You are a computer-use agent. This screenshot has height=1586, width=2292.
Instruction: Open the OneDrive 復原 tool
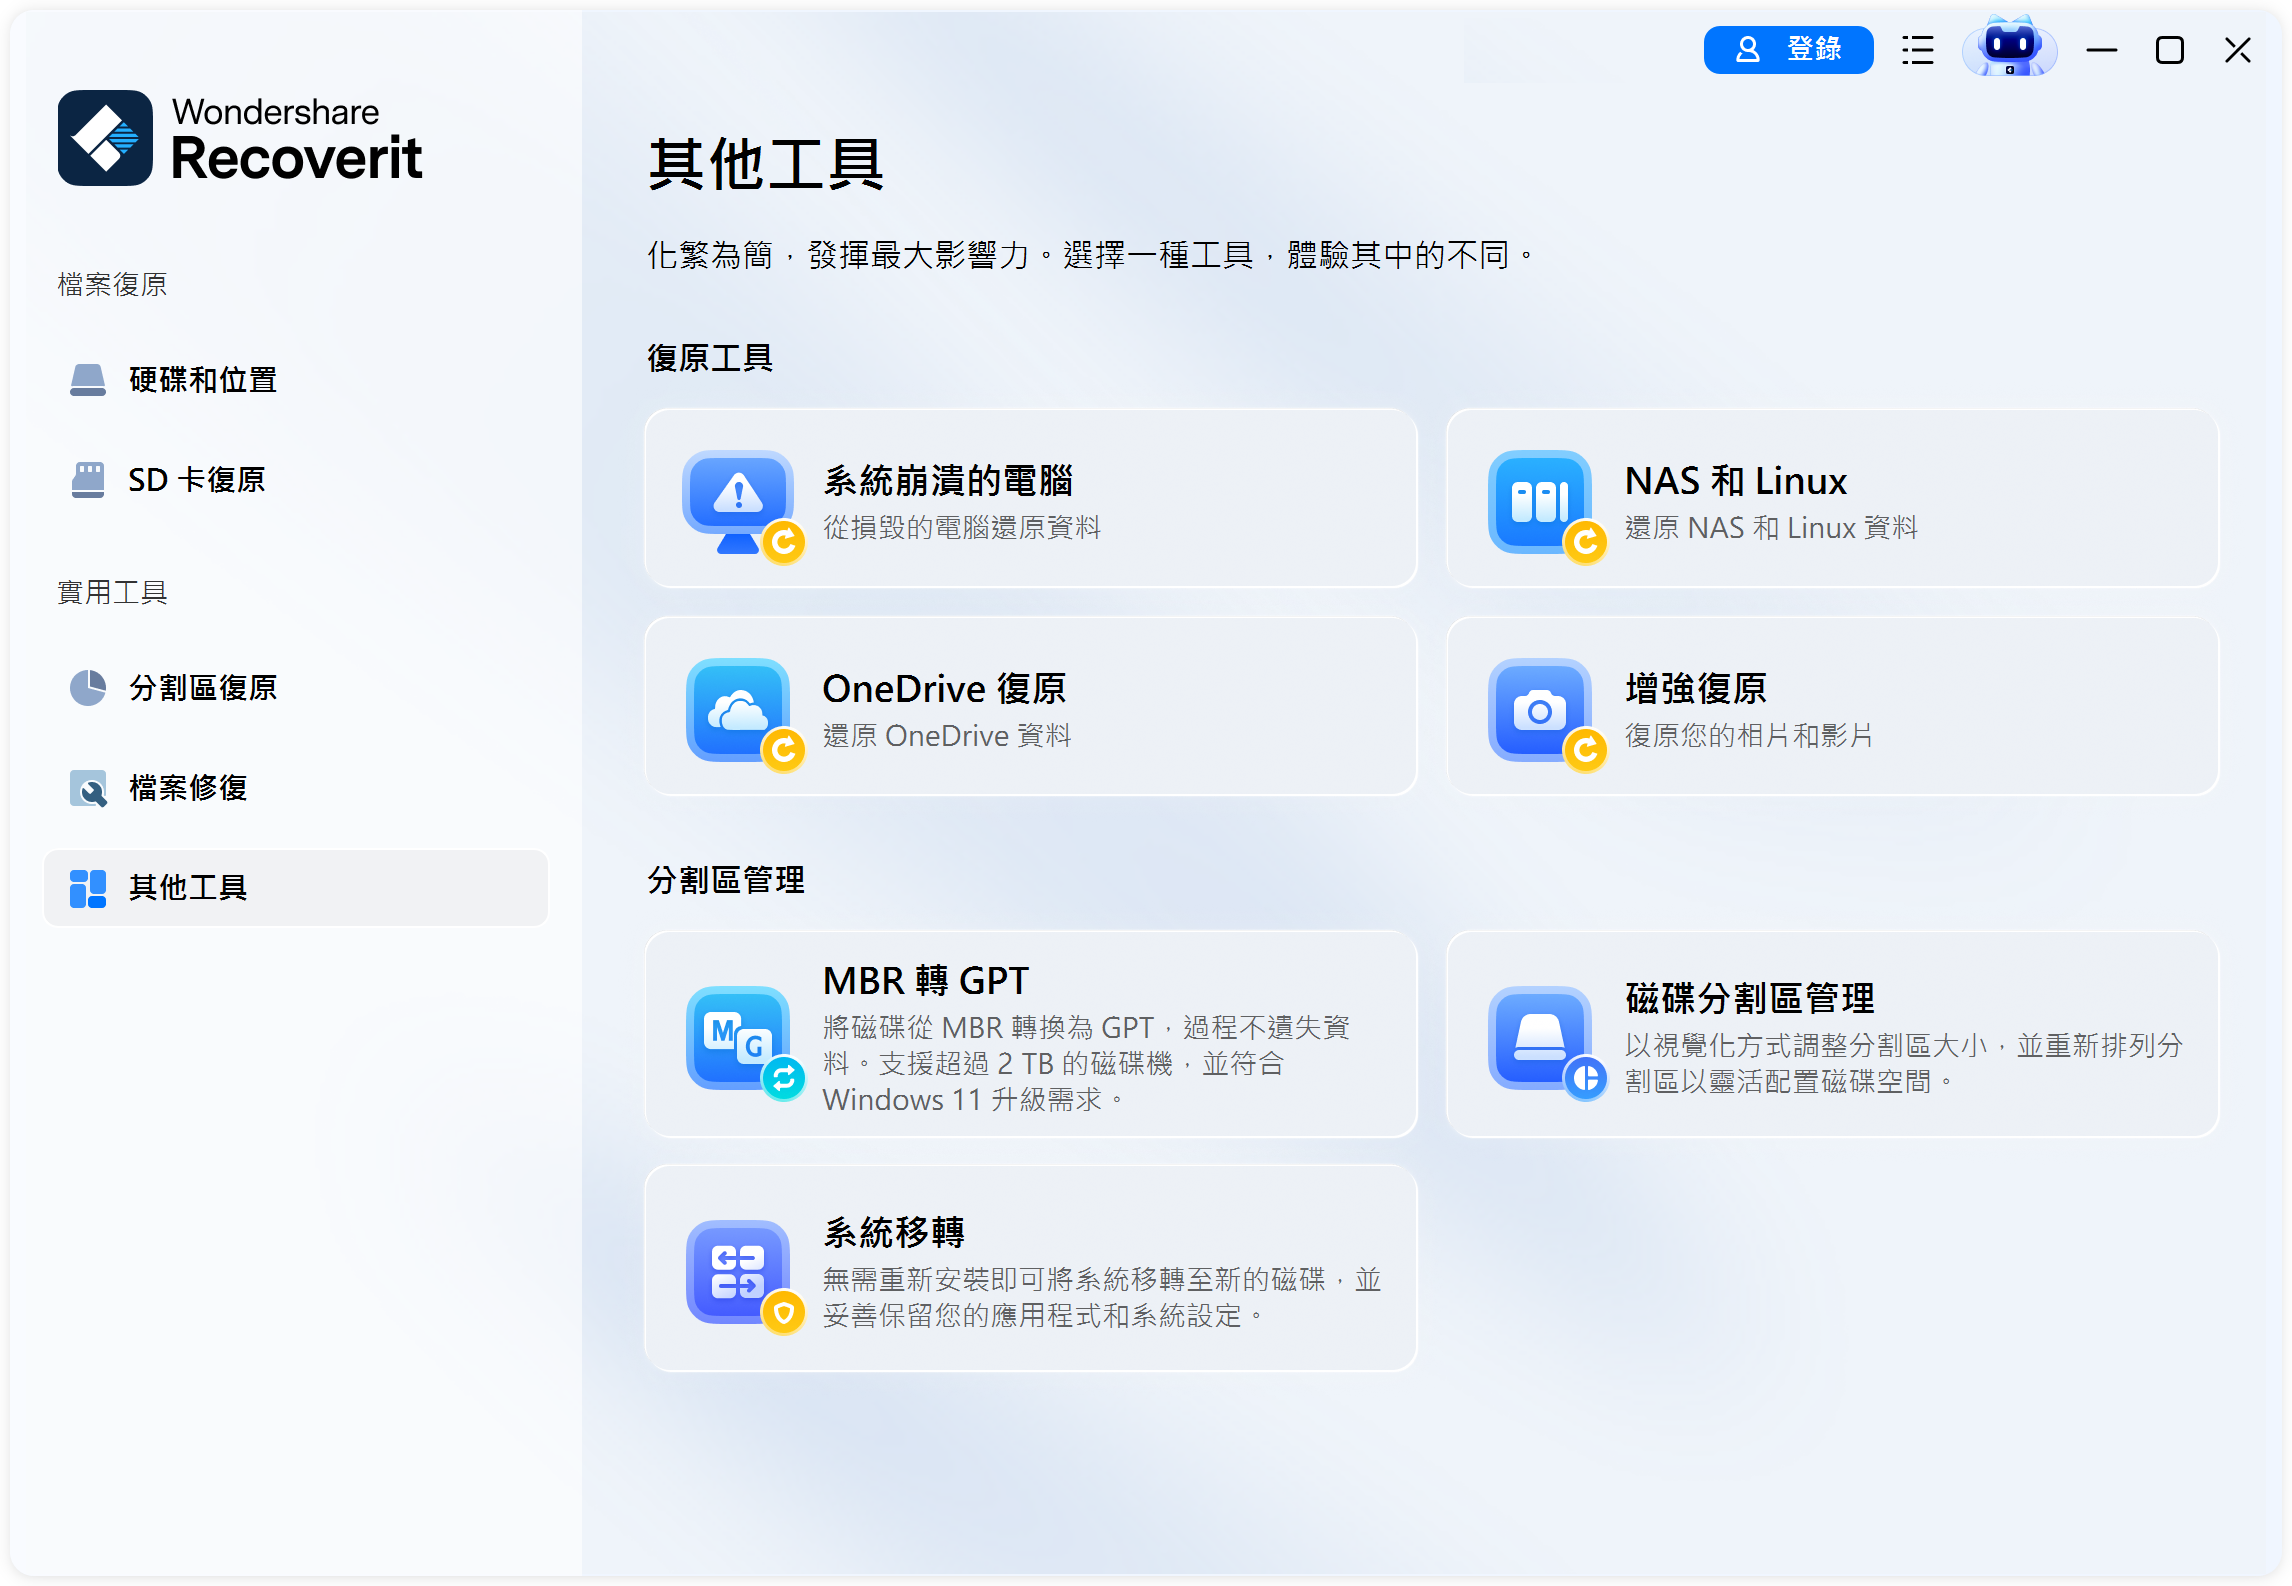(x=1031, y=706)
